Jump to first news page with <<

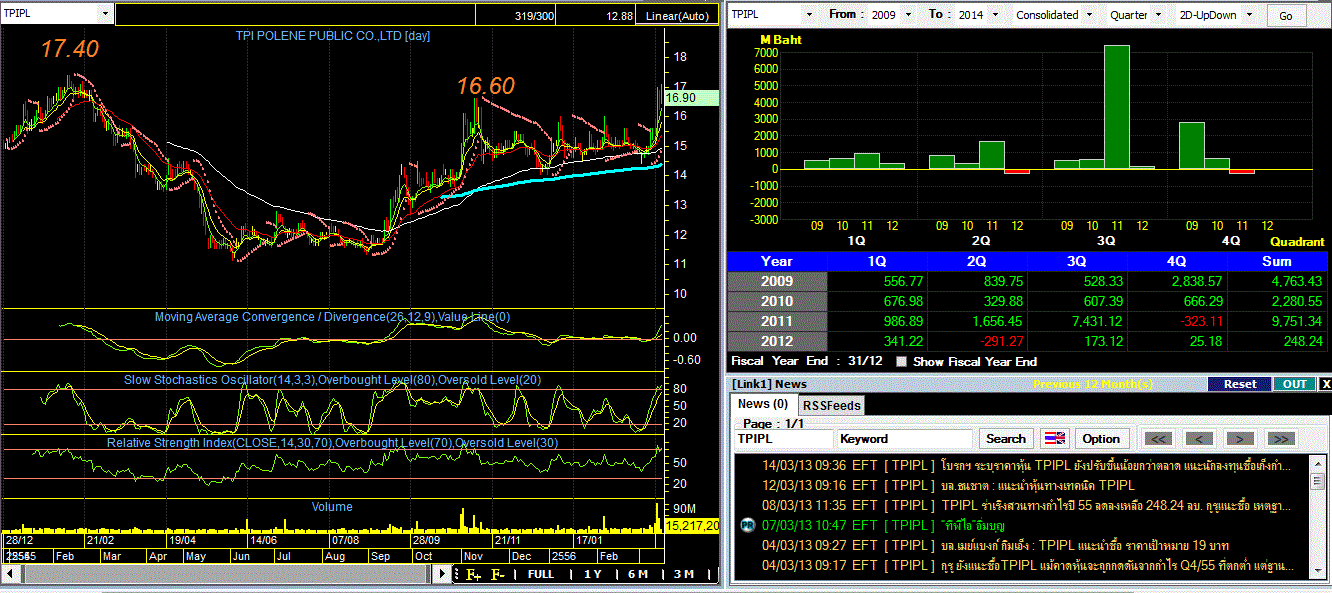1158,439
